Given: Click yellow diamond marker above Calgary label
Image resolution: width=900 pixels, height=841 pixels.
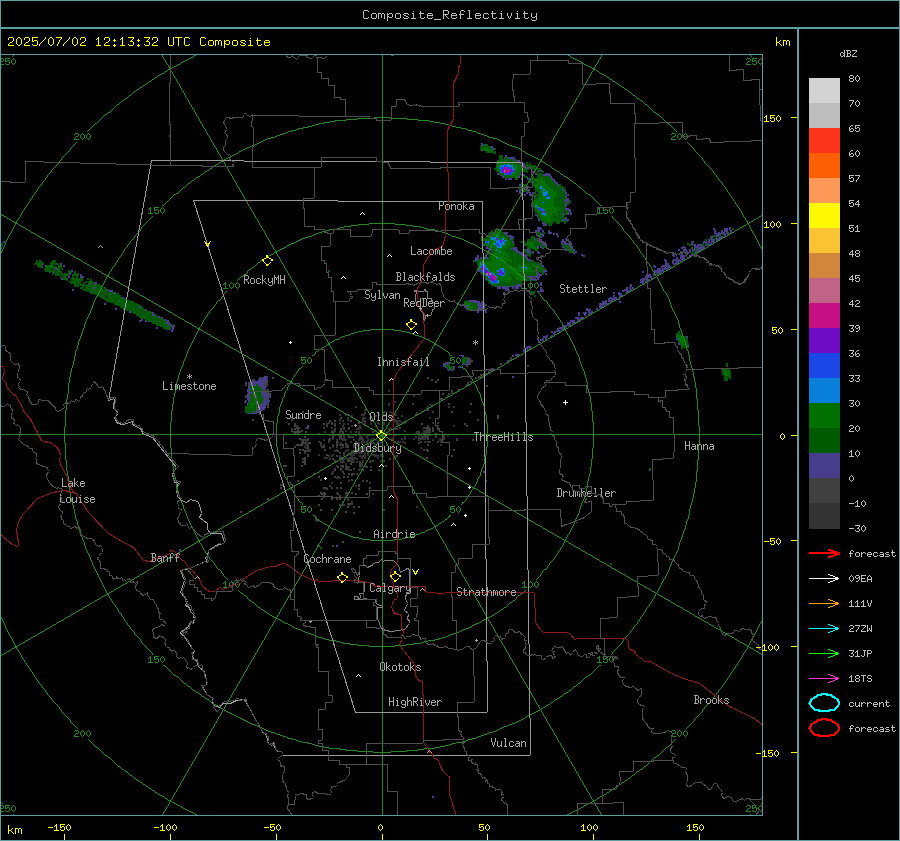Looking at the screenshot, I should [x=395, y=576].
